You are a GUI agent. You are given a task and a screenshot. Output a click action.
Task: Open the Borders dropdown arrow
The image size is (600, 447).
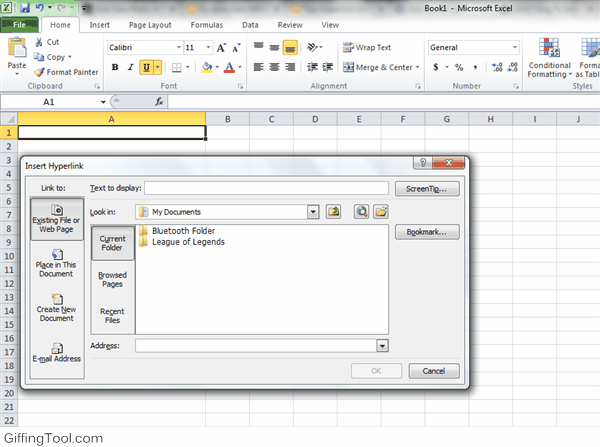pyautogui.click(x=188, y=67)
